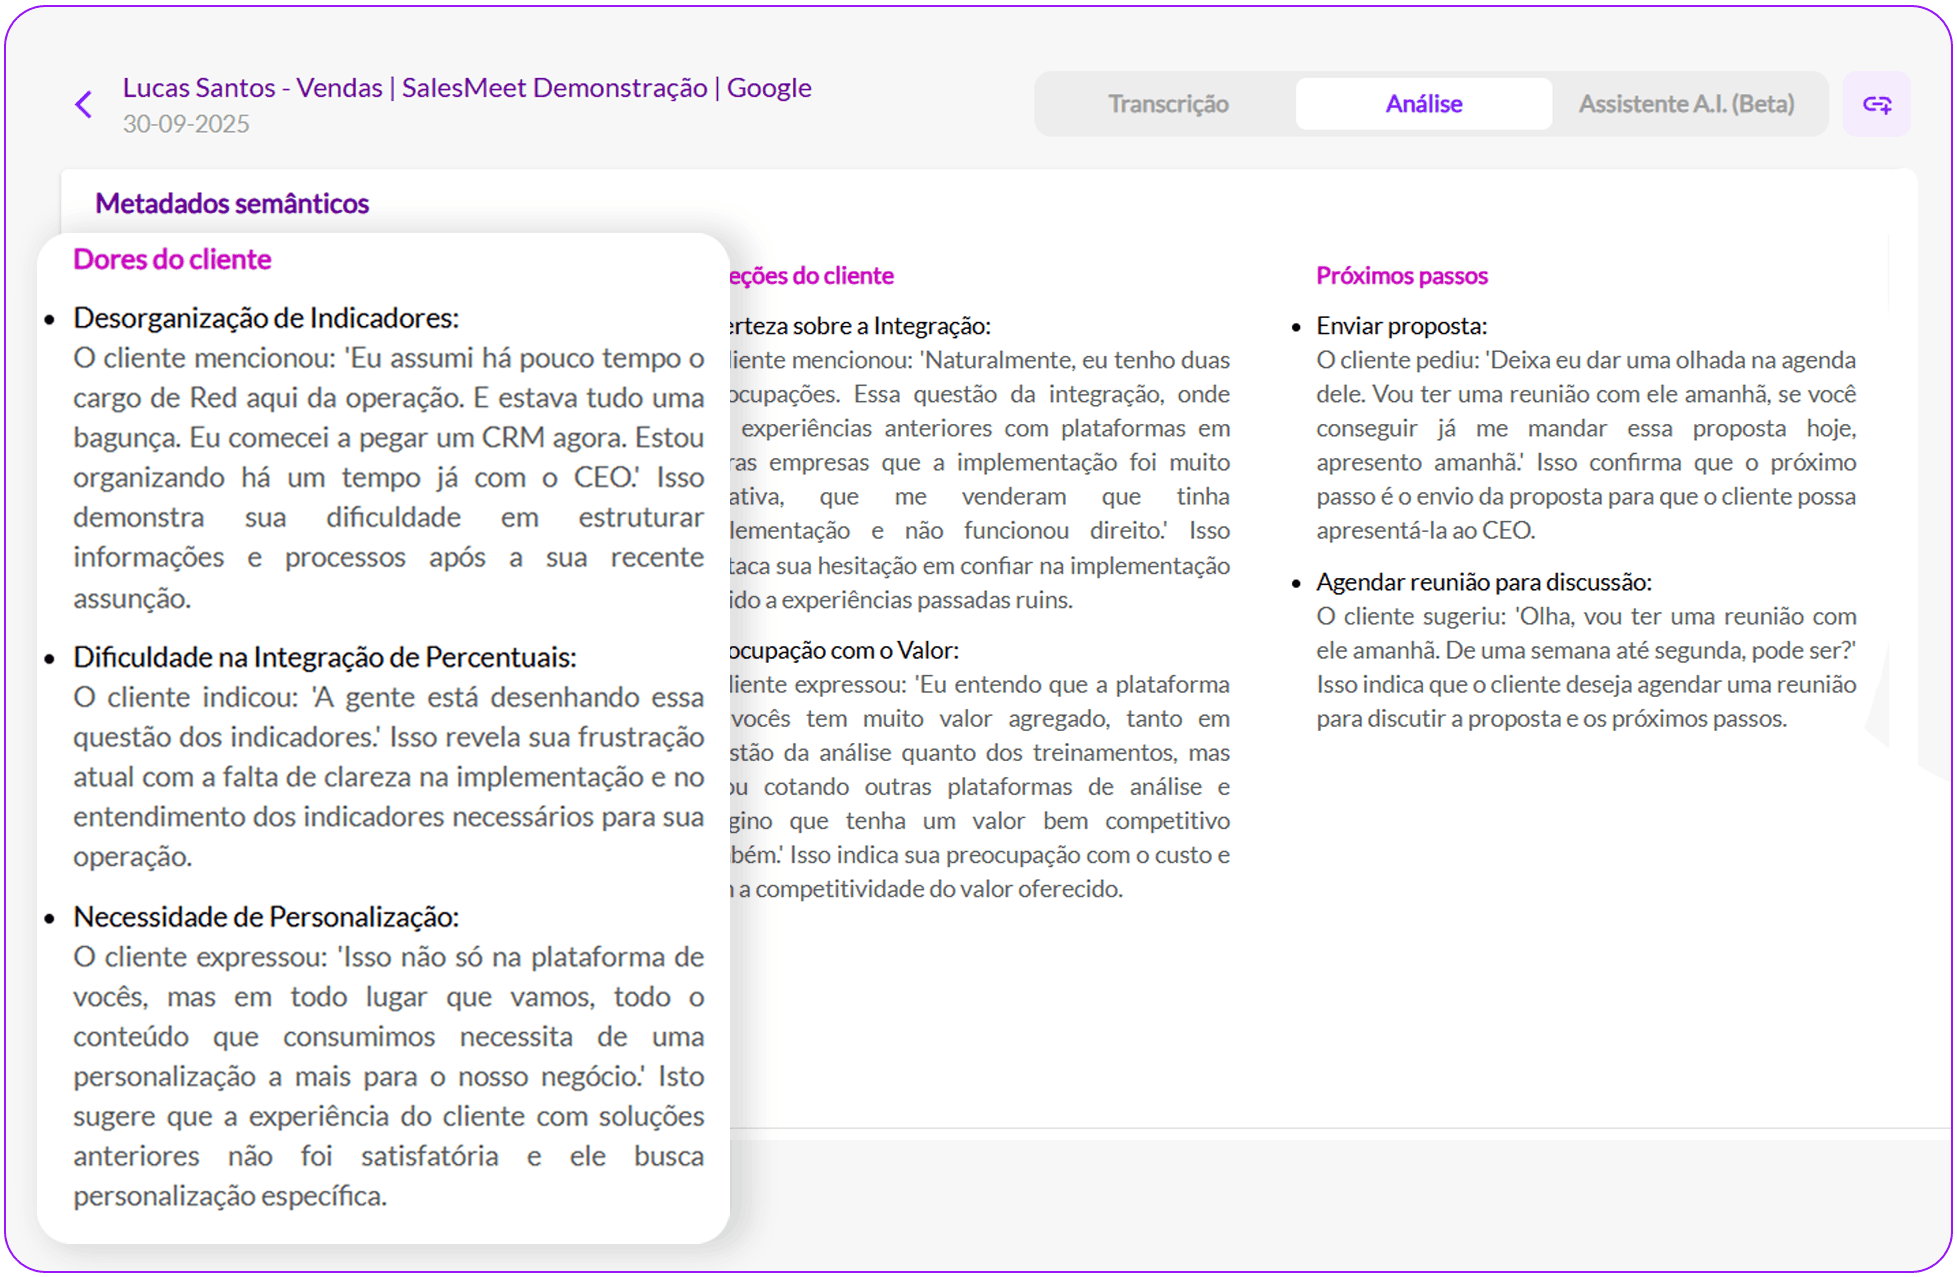Select the Análise tab
The width and height of the screenshot is (1957, 1277).
[x=1423, y=104]
